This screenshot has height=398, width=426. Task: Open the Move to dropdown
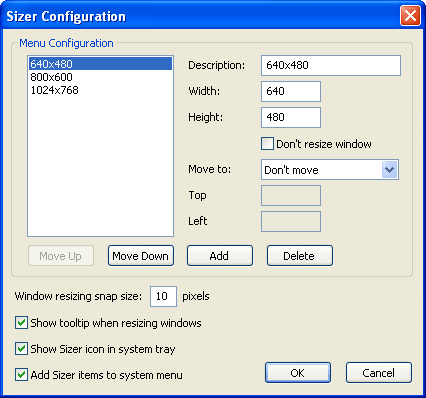(x=330, y=170)
